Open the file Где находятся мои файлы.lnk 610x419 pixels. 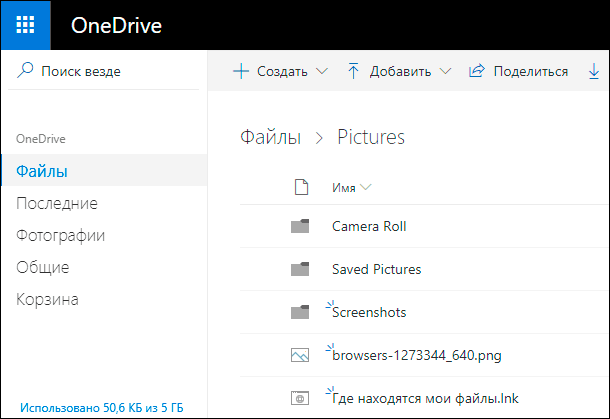point(425,398)
